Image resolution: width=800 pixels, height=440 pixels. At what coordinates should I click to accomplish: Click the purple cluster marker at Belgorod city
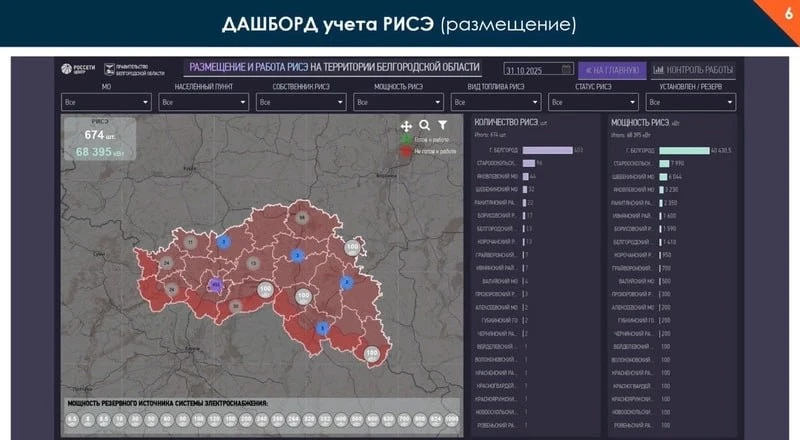tap(215, 285)
